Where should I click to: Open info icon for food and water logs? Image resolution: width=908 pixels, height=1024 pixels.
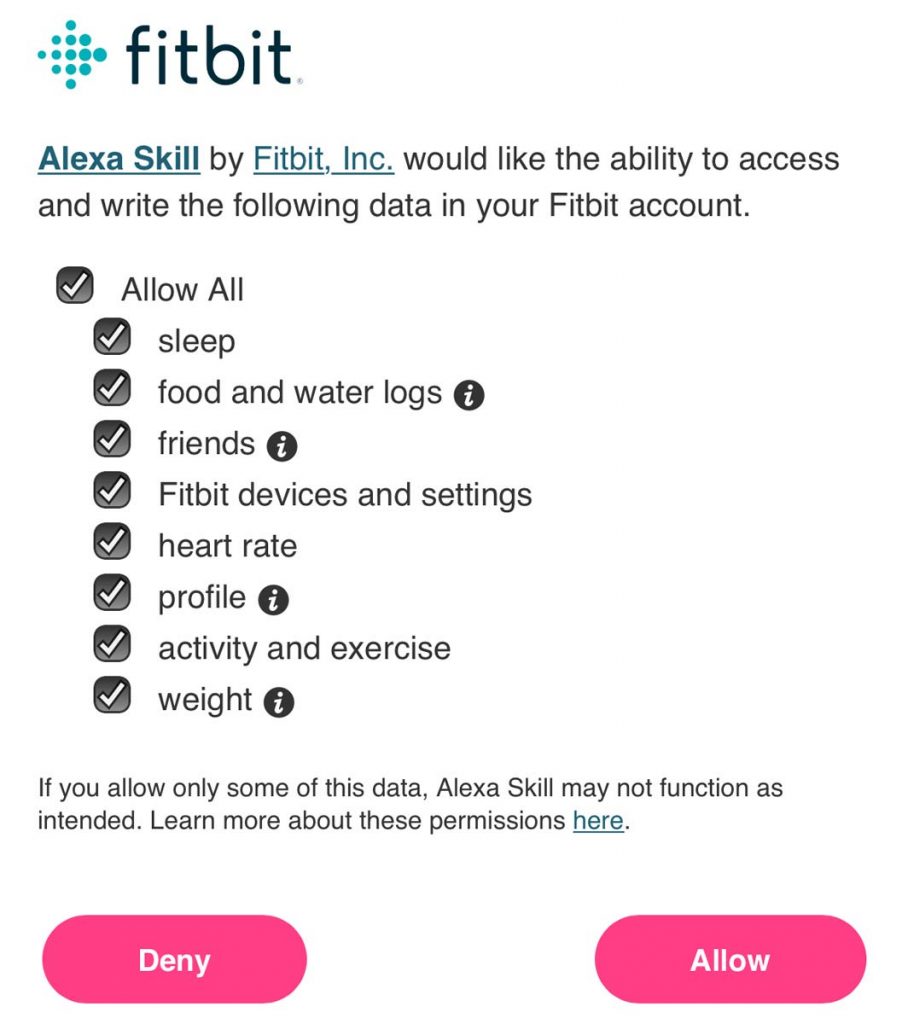point(469,396)
